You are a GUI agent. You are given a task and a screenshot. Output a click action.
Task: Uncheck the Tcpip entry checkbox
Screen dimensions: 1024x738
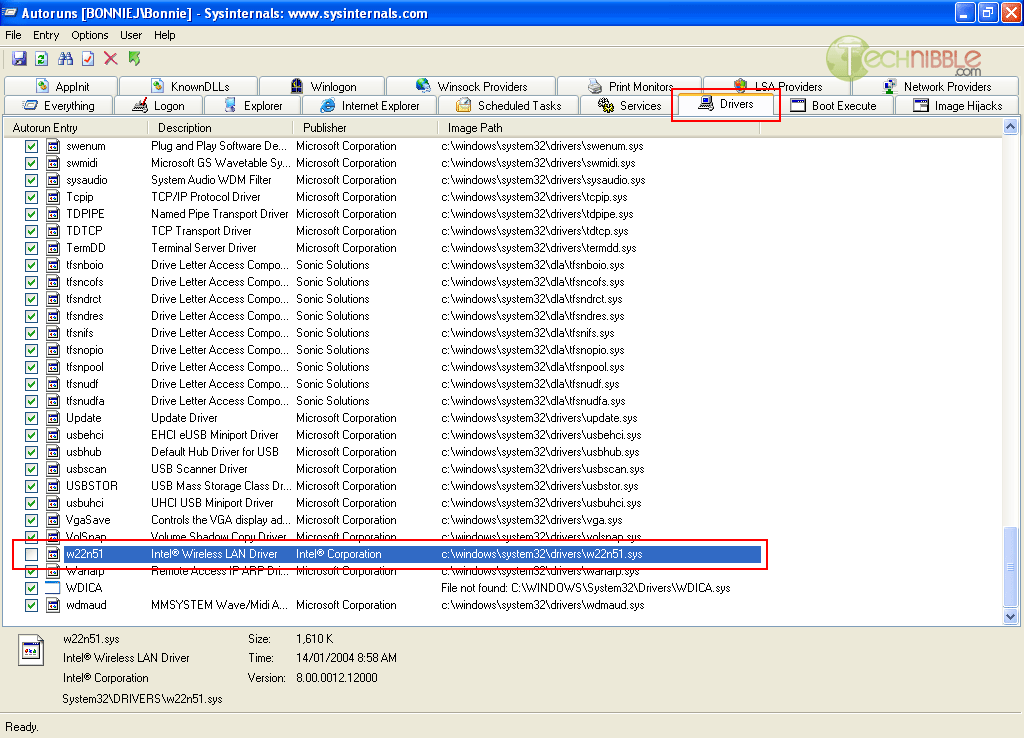tap(31, 197)
